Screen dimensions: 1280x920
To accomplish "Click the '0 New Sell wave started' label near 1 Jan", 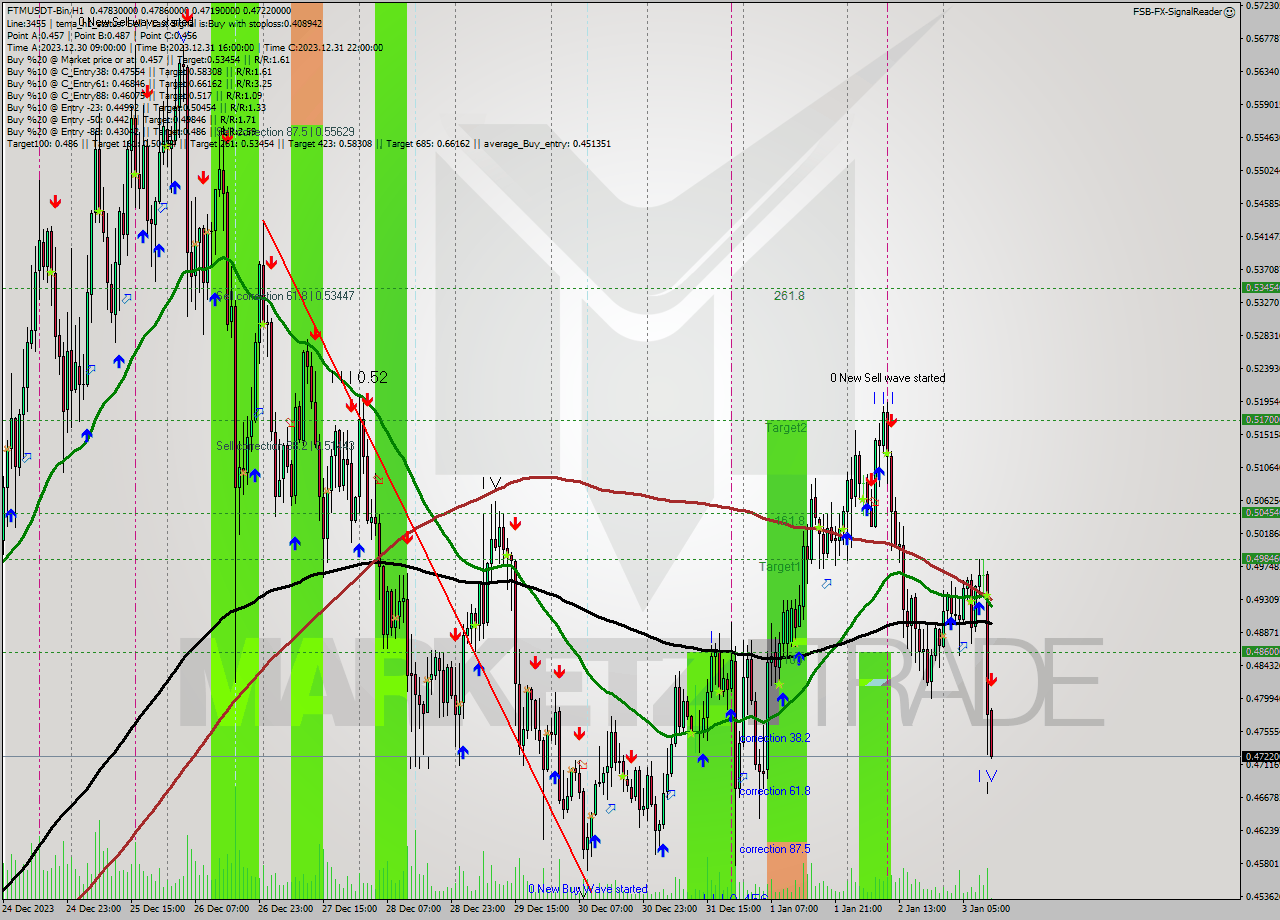I will [x=887, y=378].
